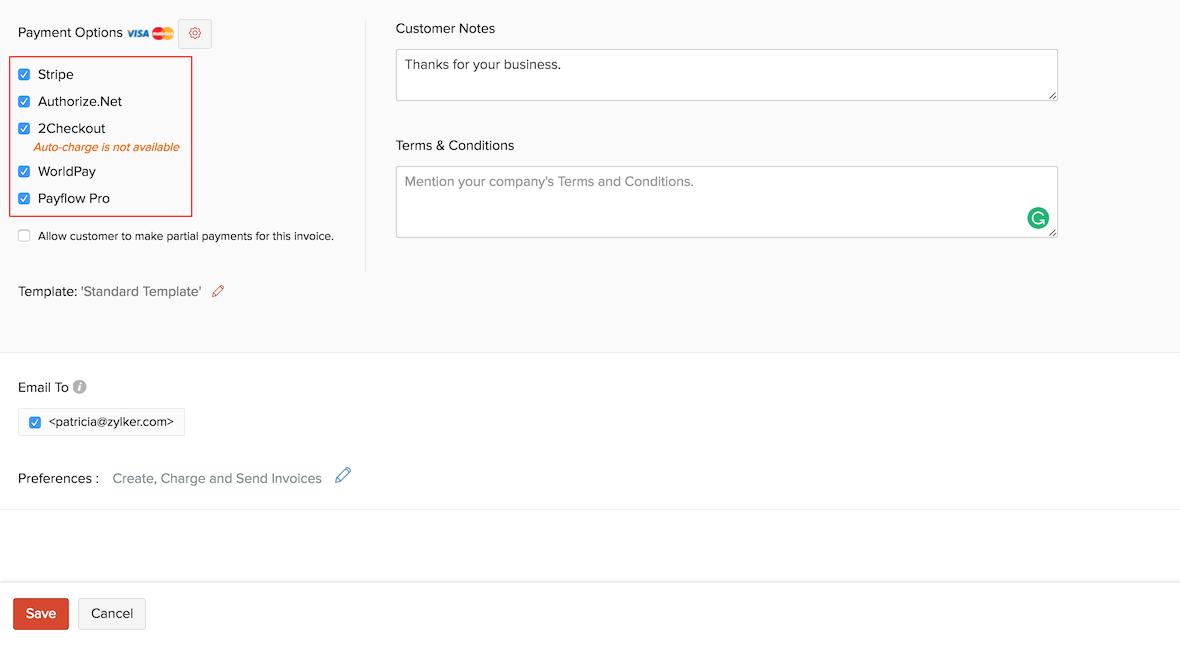Open the Create, Charge and Send Invoices preference
The image size is (1180, 645).
tap(215, 477)
